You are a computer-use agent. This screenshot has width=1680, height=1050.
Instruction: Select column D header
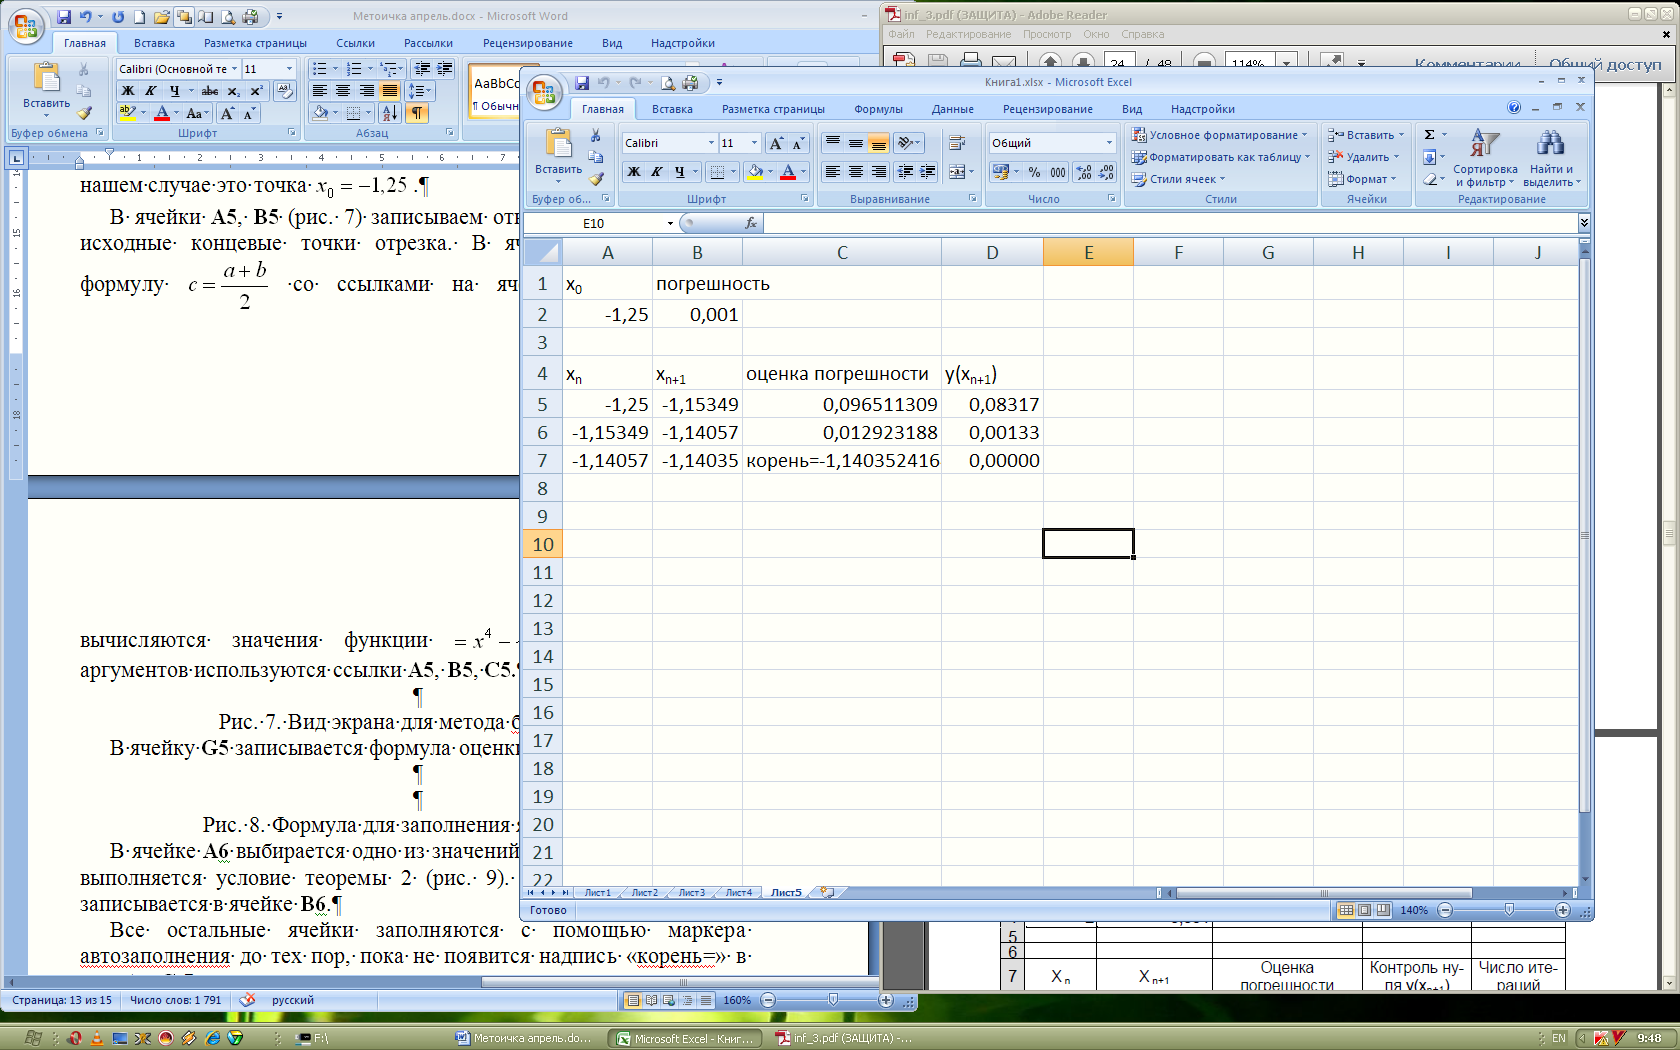pos(992,253)
